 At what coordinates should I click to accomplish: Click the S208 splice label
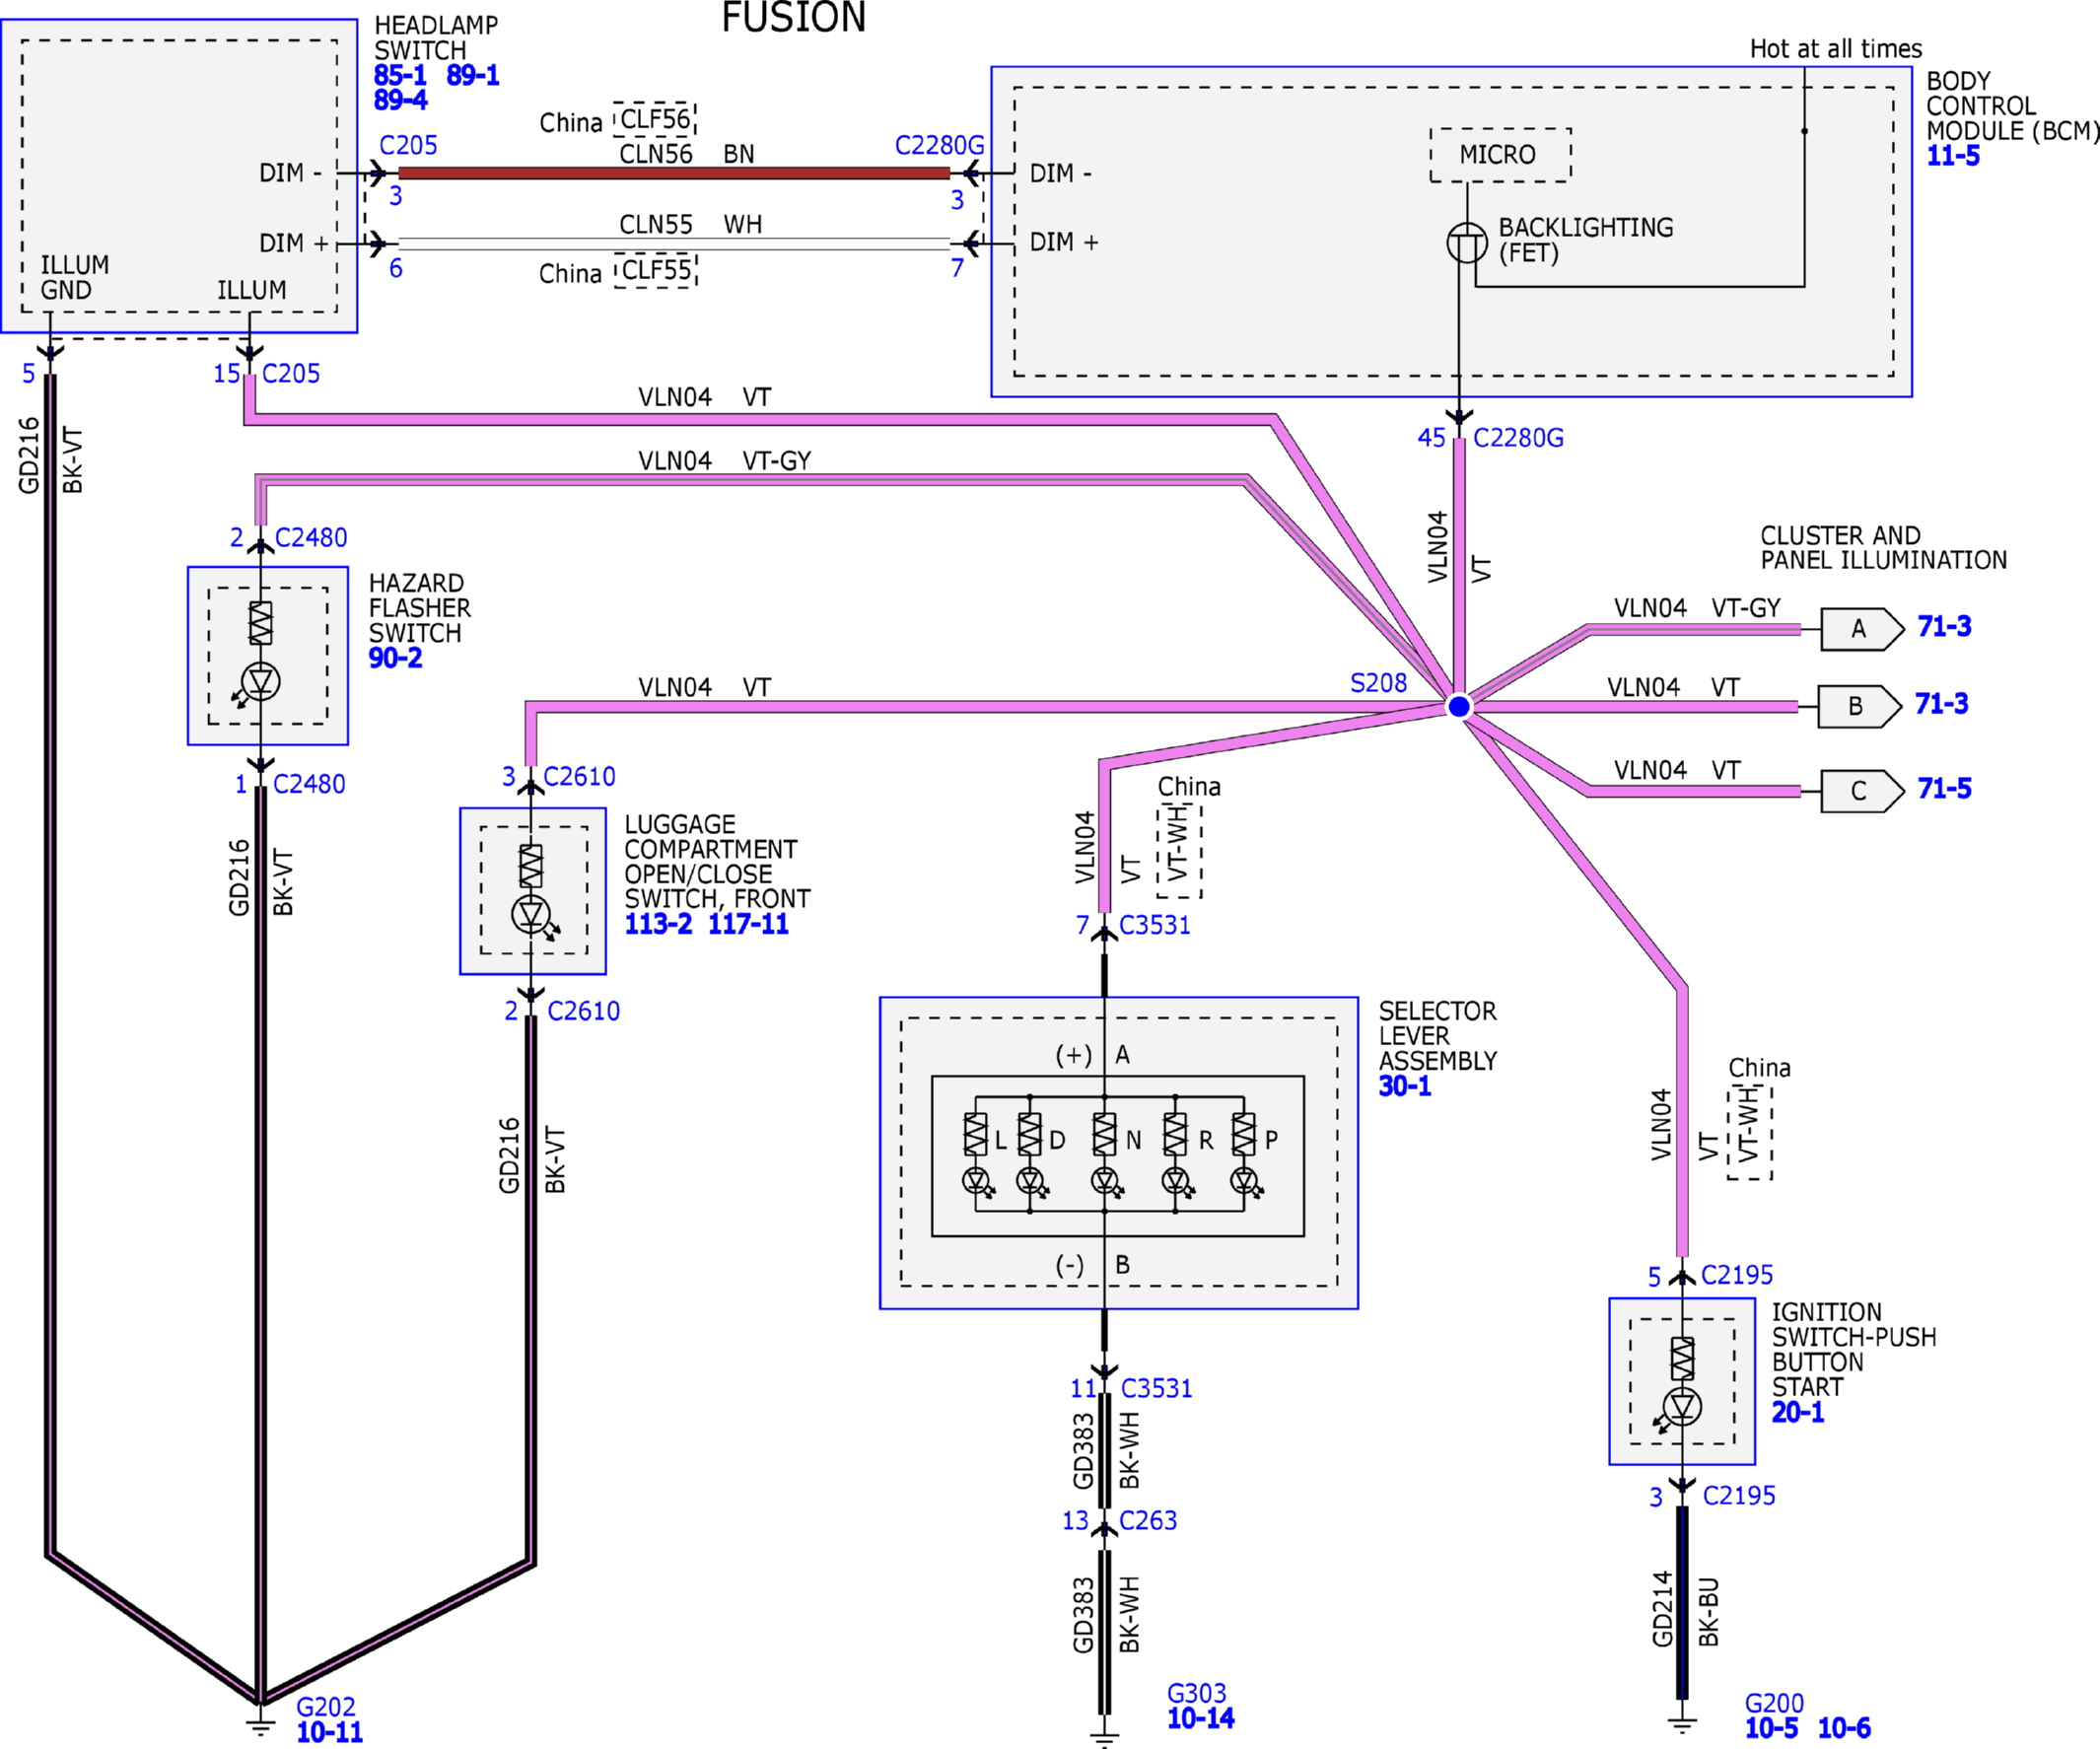coord(1378,683)
